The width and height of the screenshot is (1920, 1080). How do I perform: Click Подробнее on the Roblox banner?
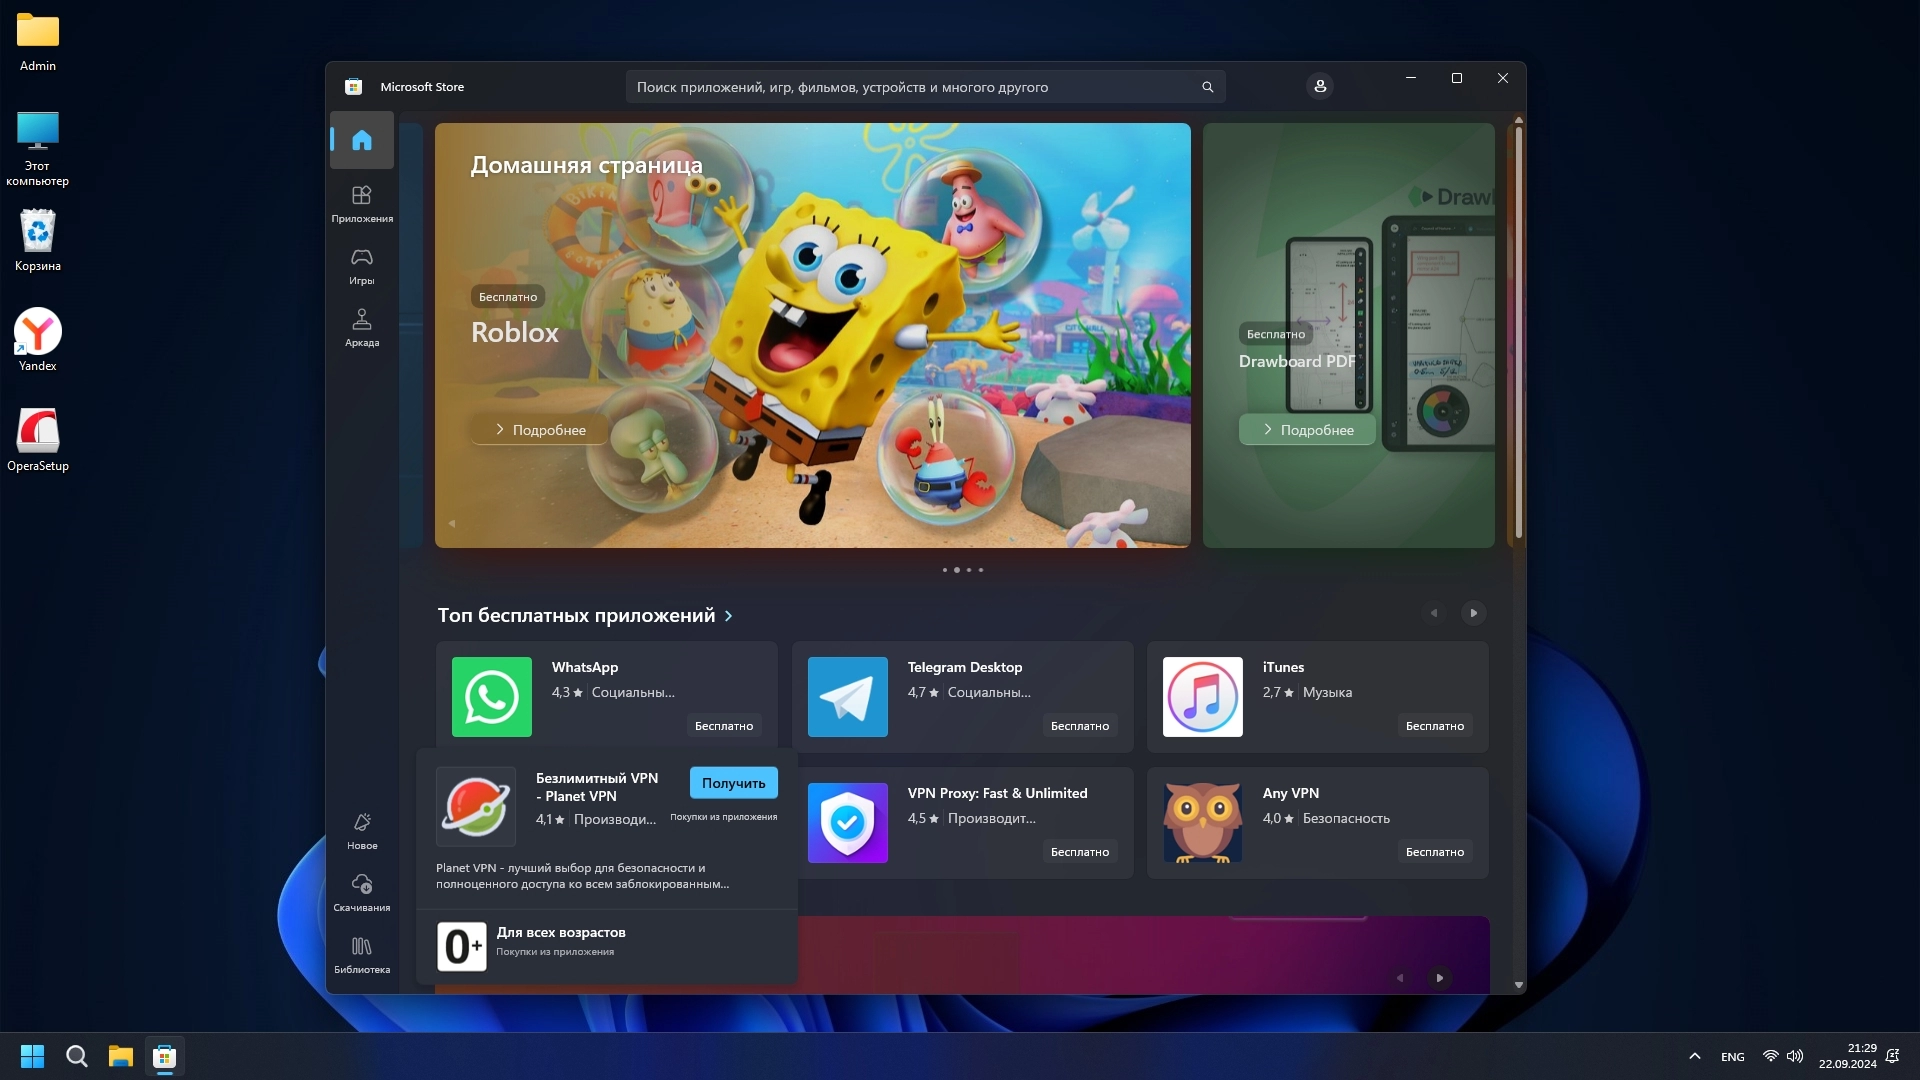point(540,430)
